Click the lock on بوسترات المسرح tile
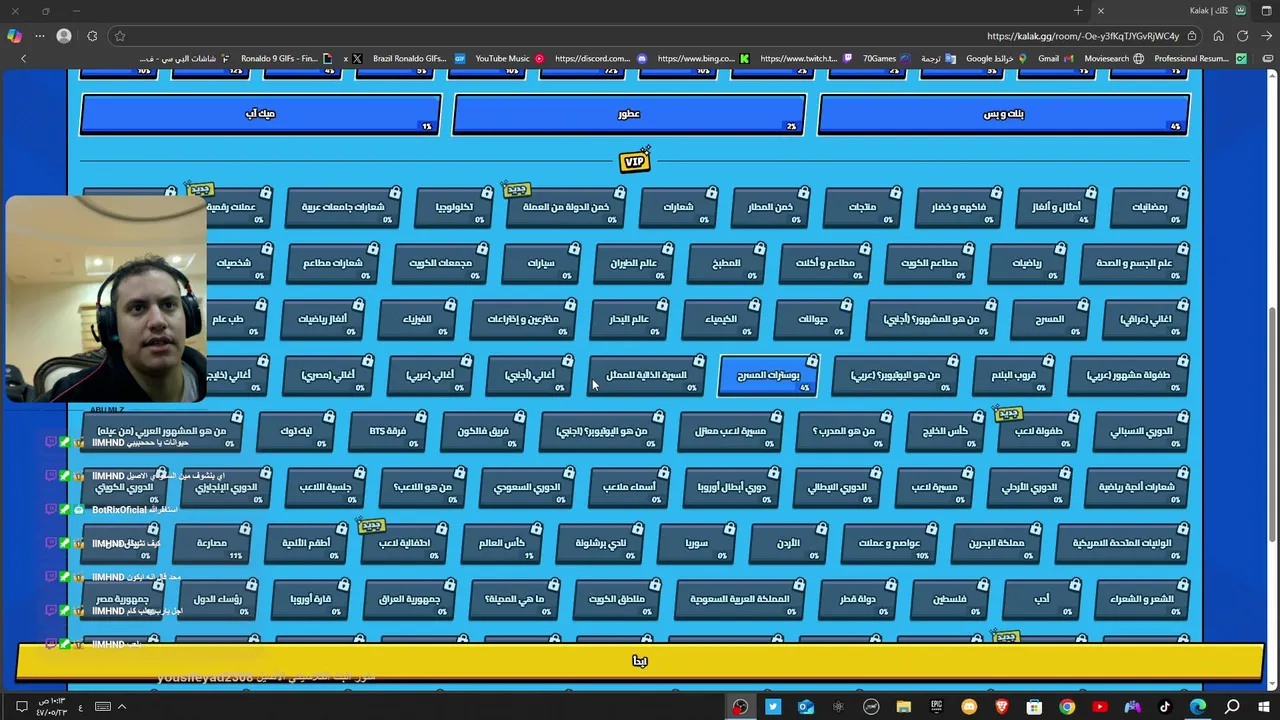The height and width of the screenshot is (720, 1280). pyautogui.click(x=812, y=361)
